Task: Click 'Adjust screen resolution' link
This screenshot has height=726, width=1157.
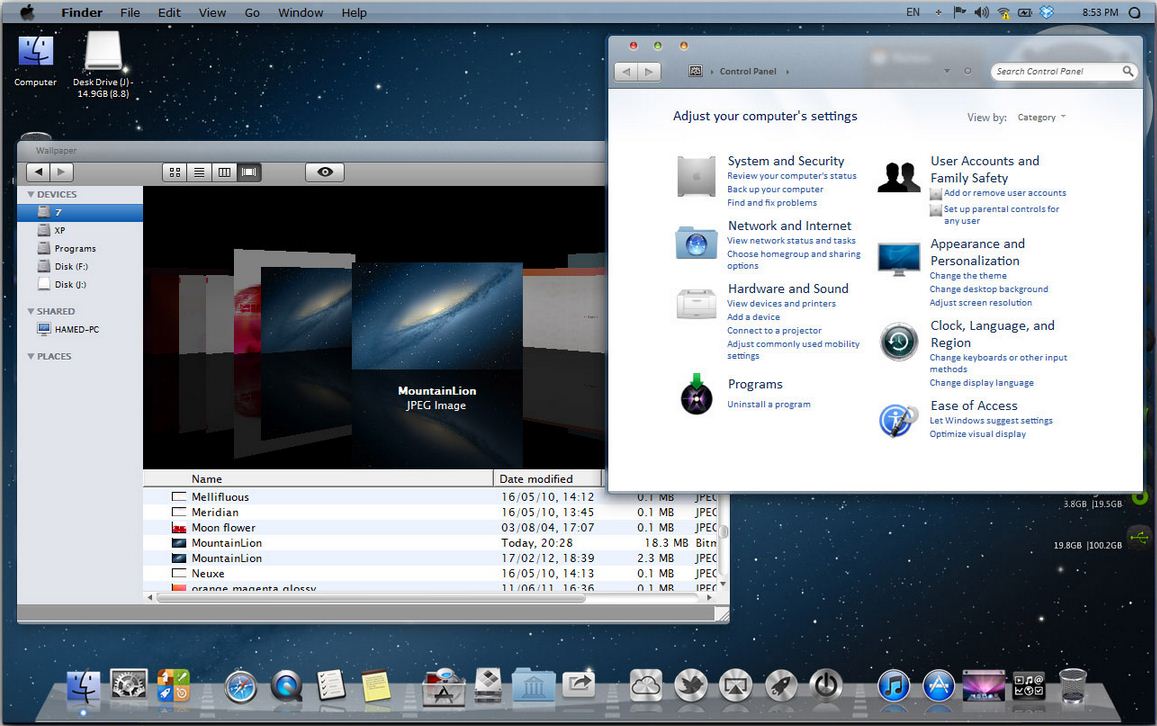Action: [981, 302]
